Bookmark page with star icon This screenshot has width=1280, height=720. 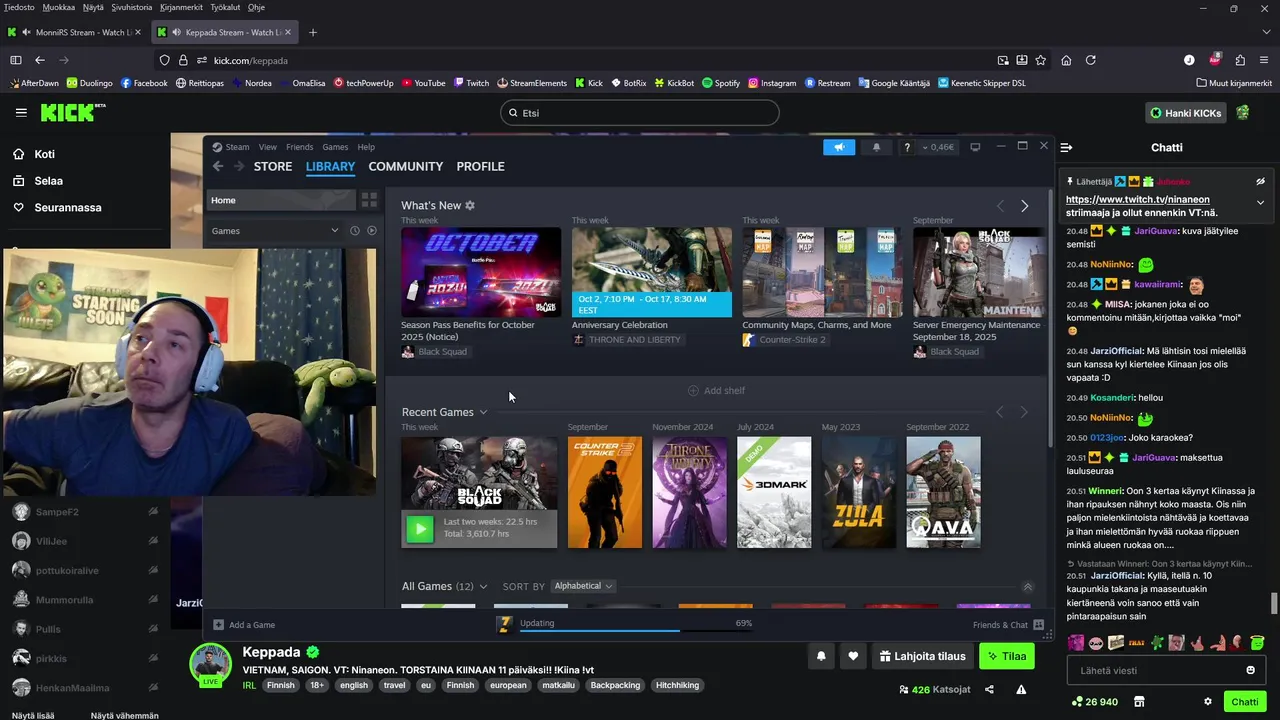click(1041, 60)
